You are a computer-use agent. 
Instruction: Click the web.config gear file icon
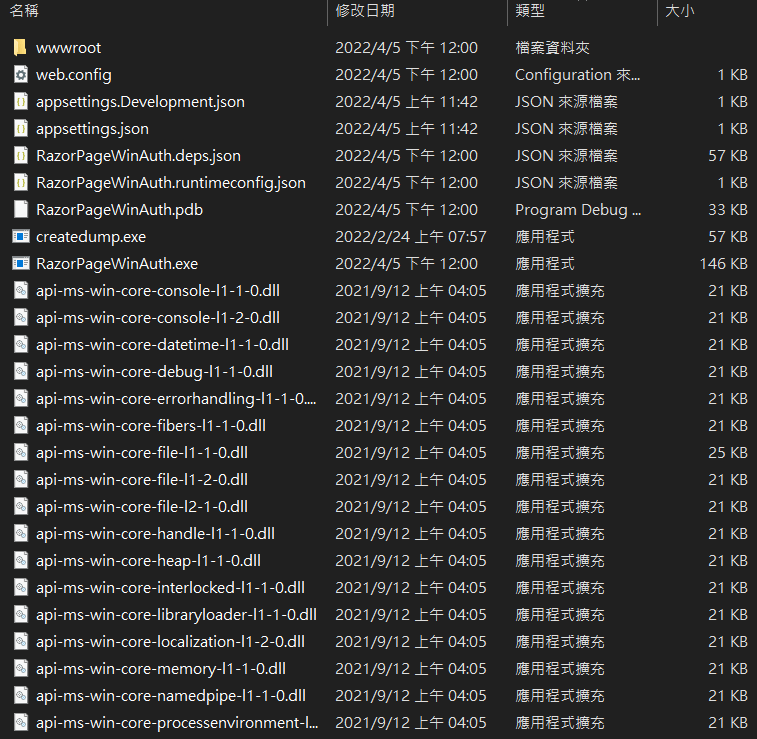(x=21, y=75)
